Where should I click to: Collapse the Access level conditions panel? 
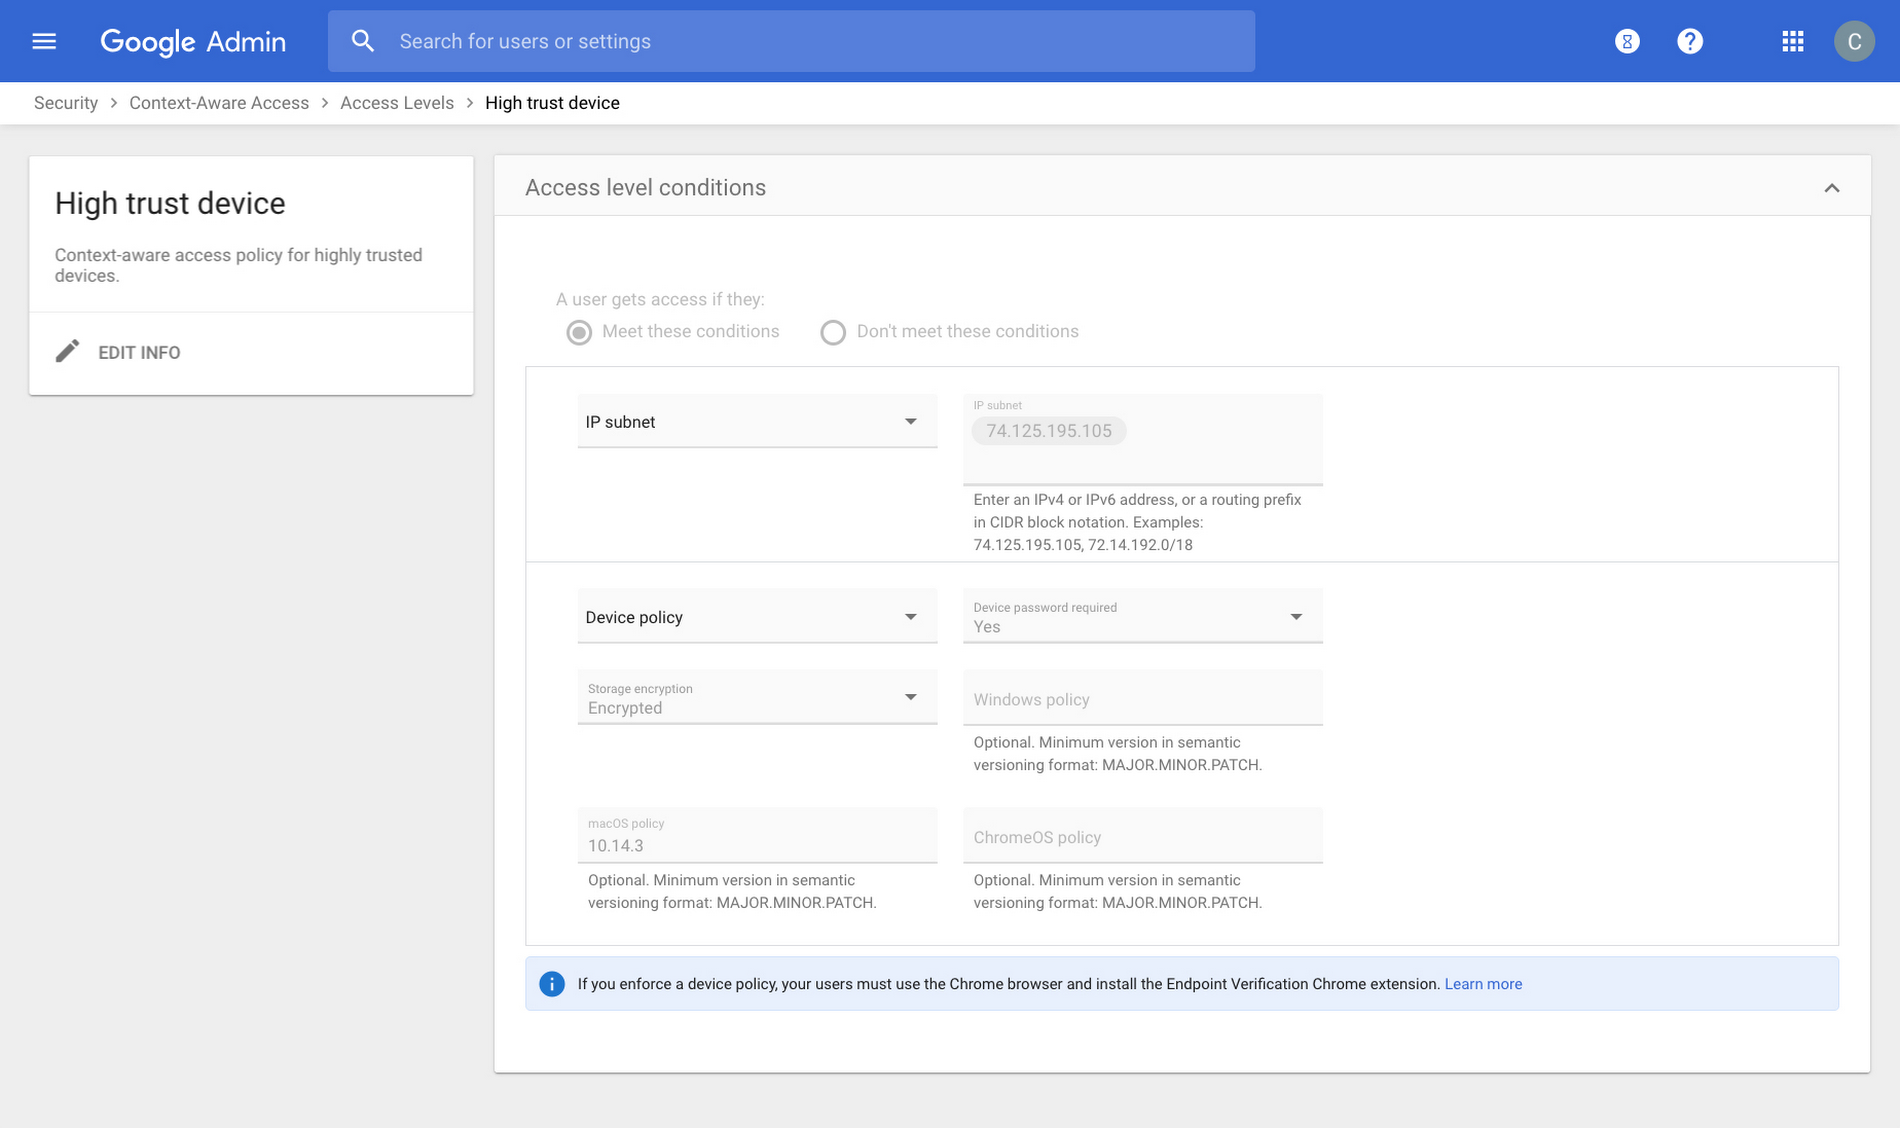point(1833,187)
